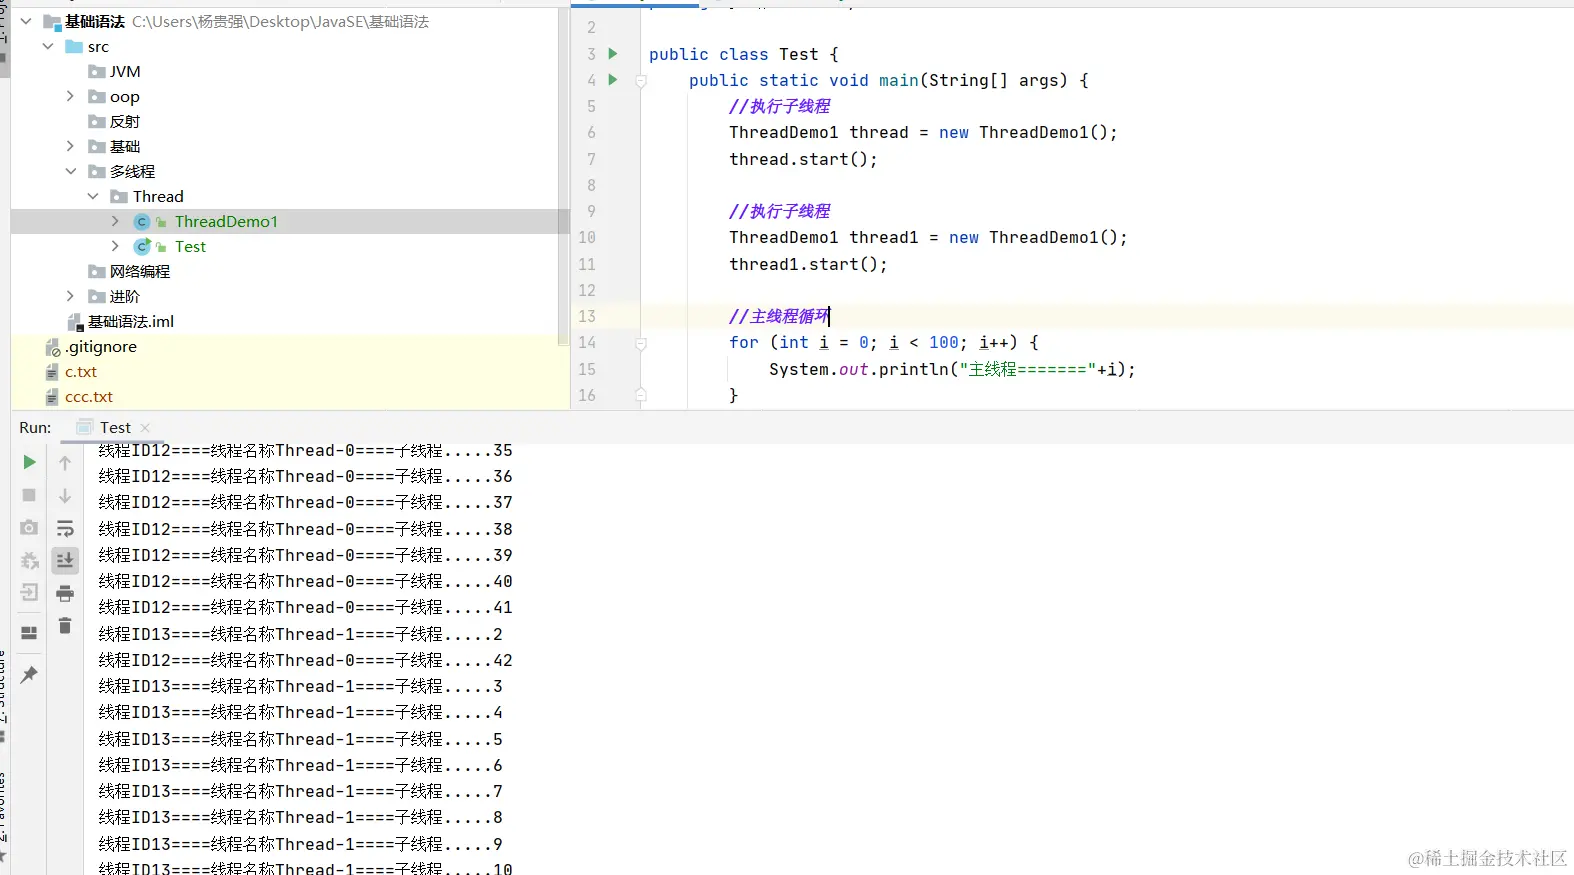Click the 多线程 folder name
Viewport: 1574px width, 875px height.
click(132, 172)
